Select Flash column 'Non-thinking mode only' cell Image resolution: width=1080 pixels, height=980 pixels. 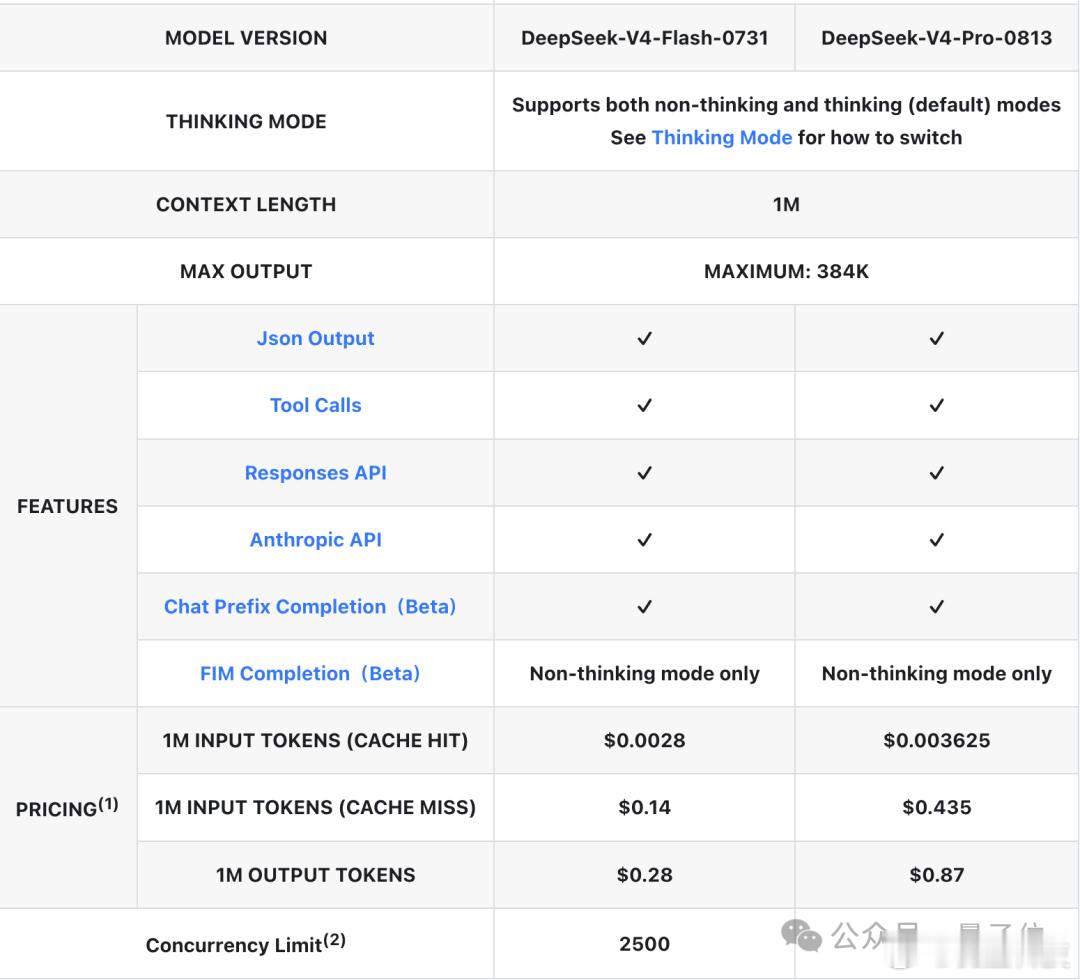click(x=644, y=673)
